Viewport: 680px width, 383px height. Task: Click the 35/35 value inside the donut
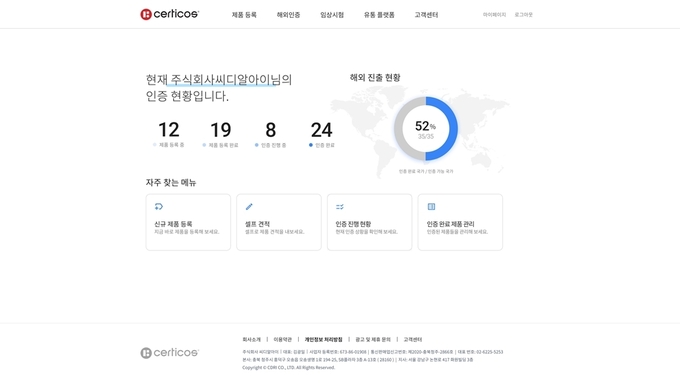coord(425,137)
